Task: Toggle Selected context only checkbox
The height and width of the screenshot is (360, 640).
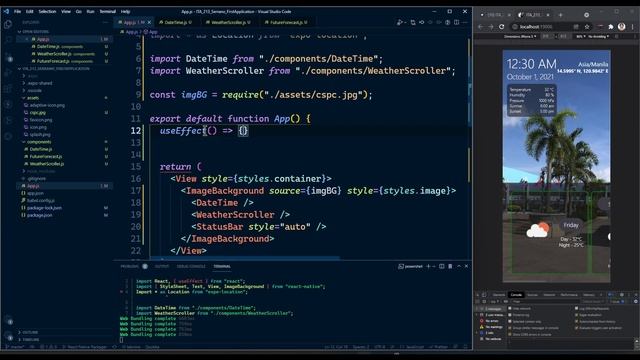Action: point(510,322)
